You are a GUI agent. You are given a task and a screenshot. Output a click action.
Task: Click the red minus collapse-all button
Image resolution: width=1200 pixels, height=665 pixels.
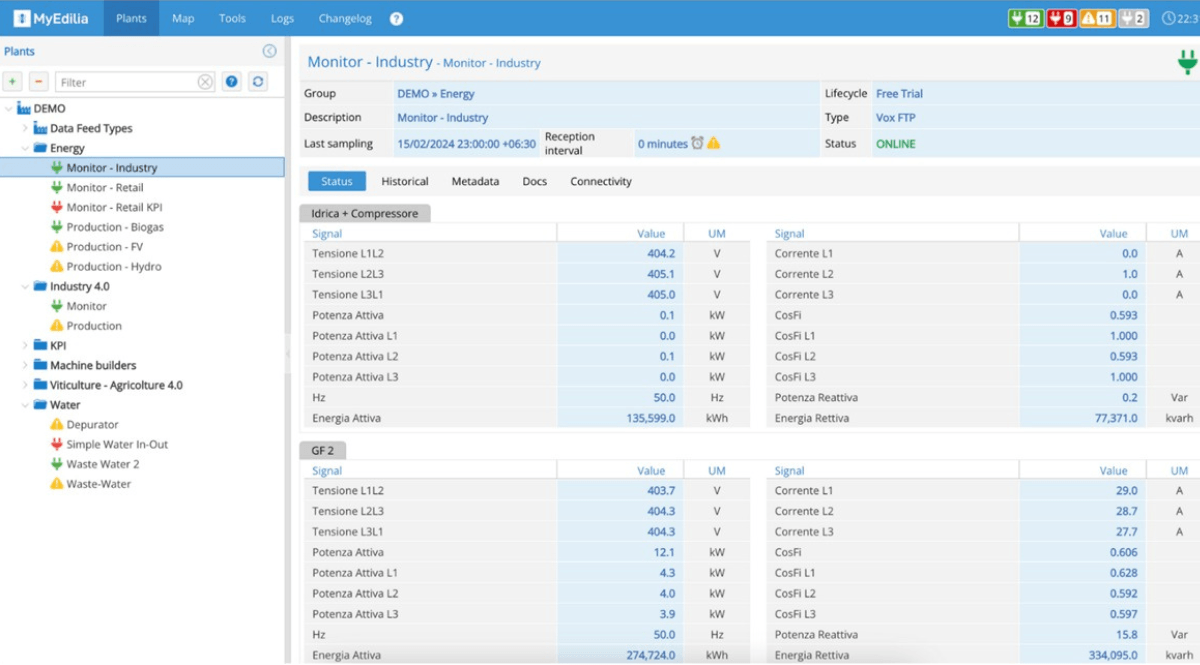(x=38, y=82)
